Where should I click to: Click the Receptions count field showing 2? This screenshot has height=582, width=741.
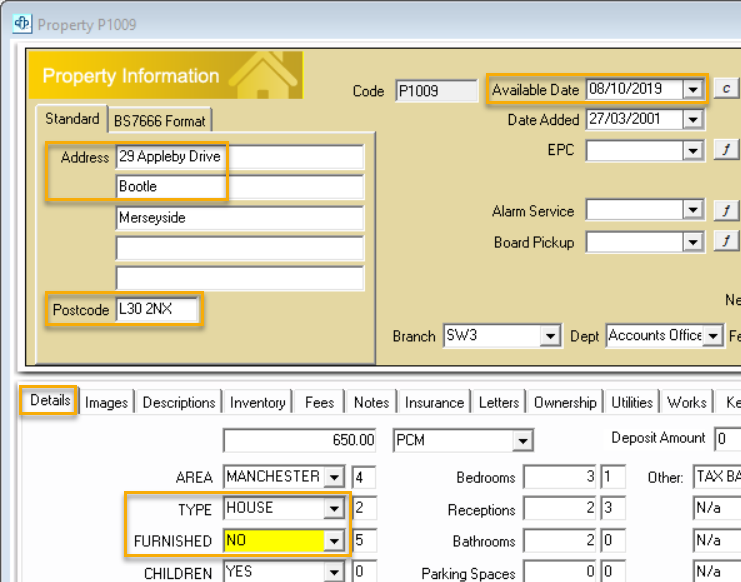[x=560, y=508]
